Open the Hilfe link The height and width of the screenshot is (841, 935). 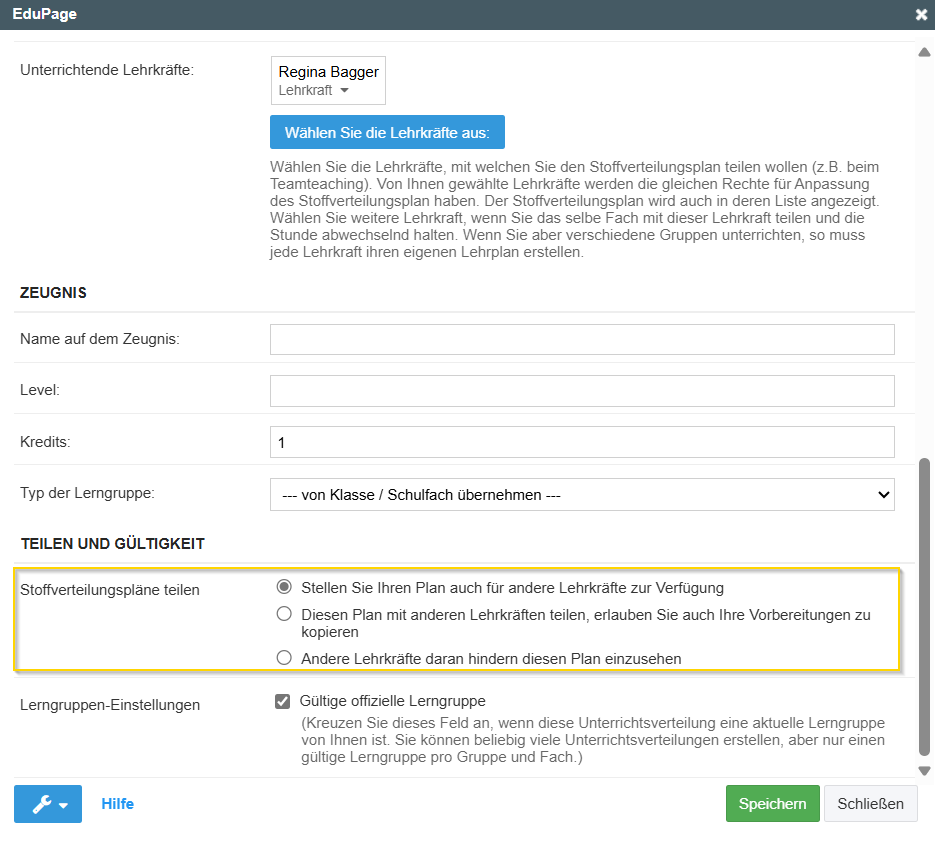[117, 804]
